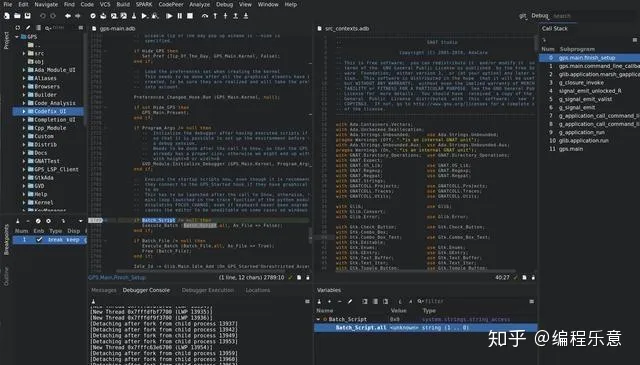Go back with the left arrow icon
The width and height of the screenshot is (640, 365).
(x=68, y=16)
